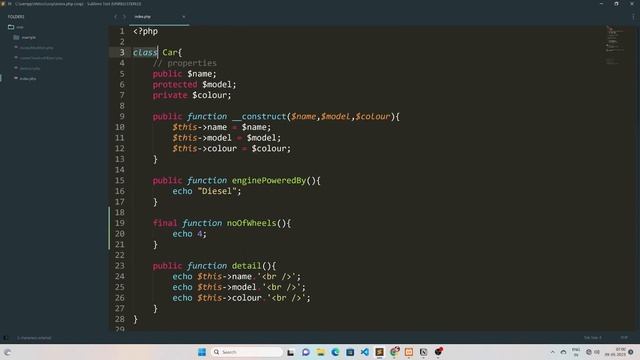The height and width of the screenshot is (360, 640).
Task: Click the FOLDERS sidebar heading
Action: click(16, 17)
